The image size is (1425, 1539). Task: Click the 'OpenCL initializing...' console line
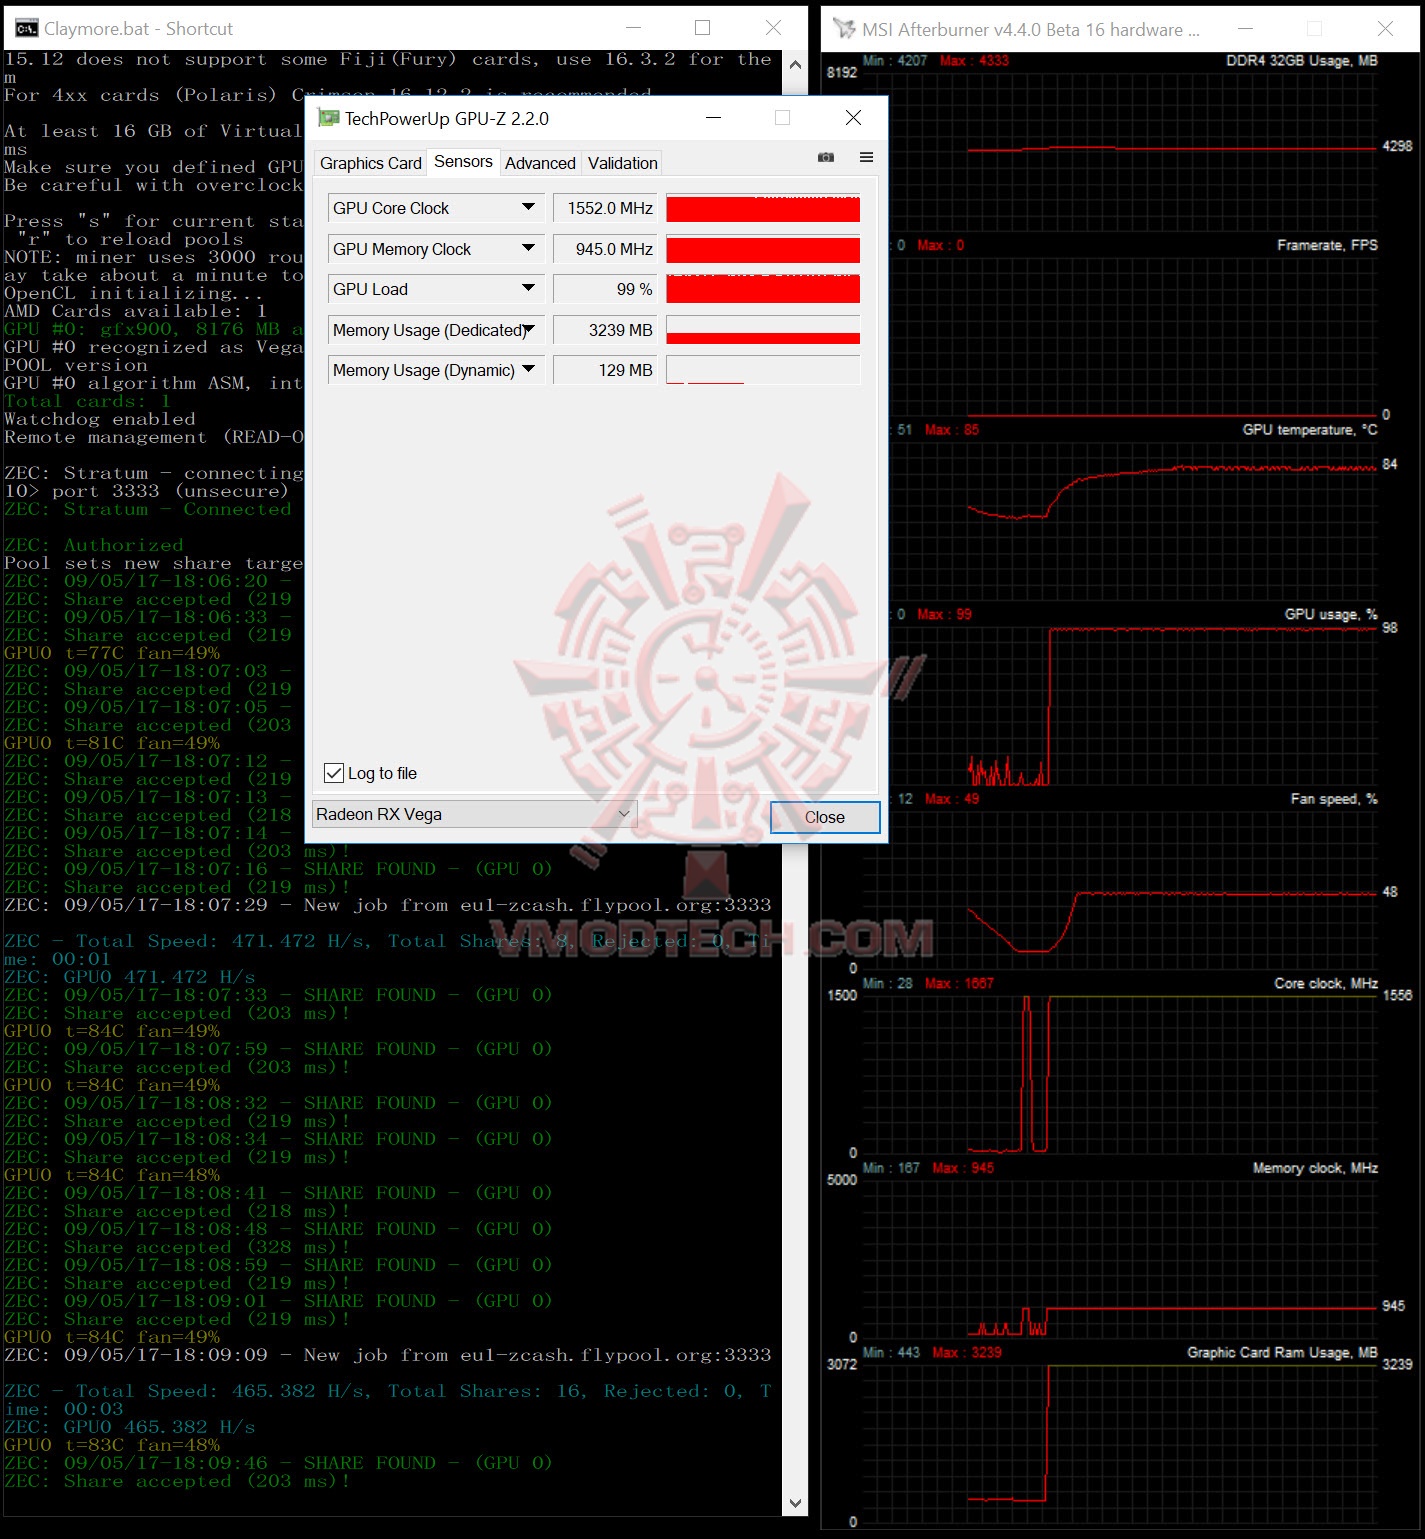tap(134, 293)
